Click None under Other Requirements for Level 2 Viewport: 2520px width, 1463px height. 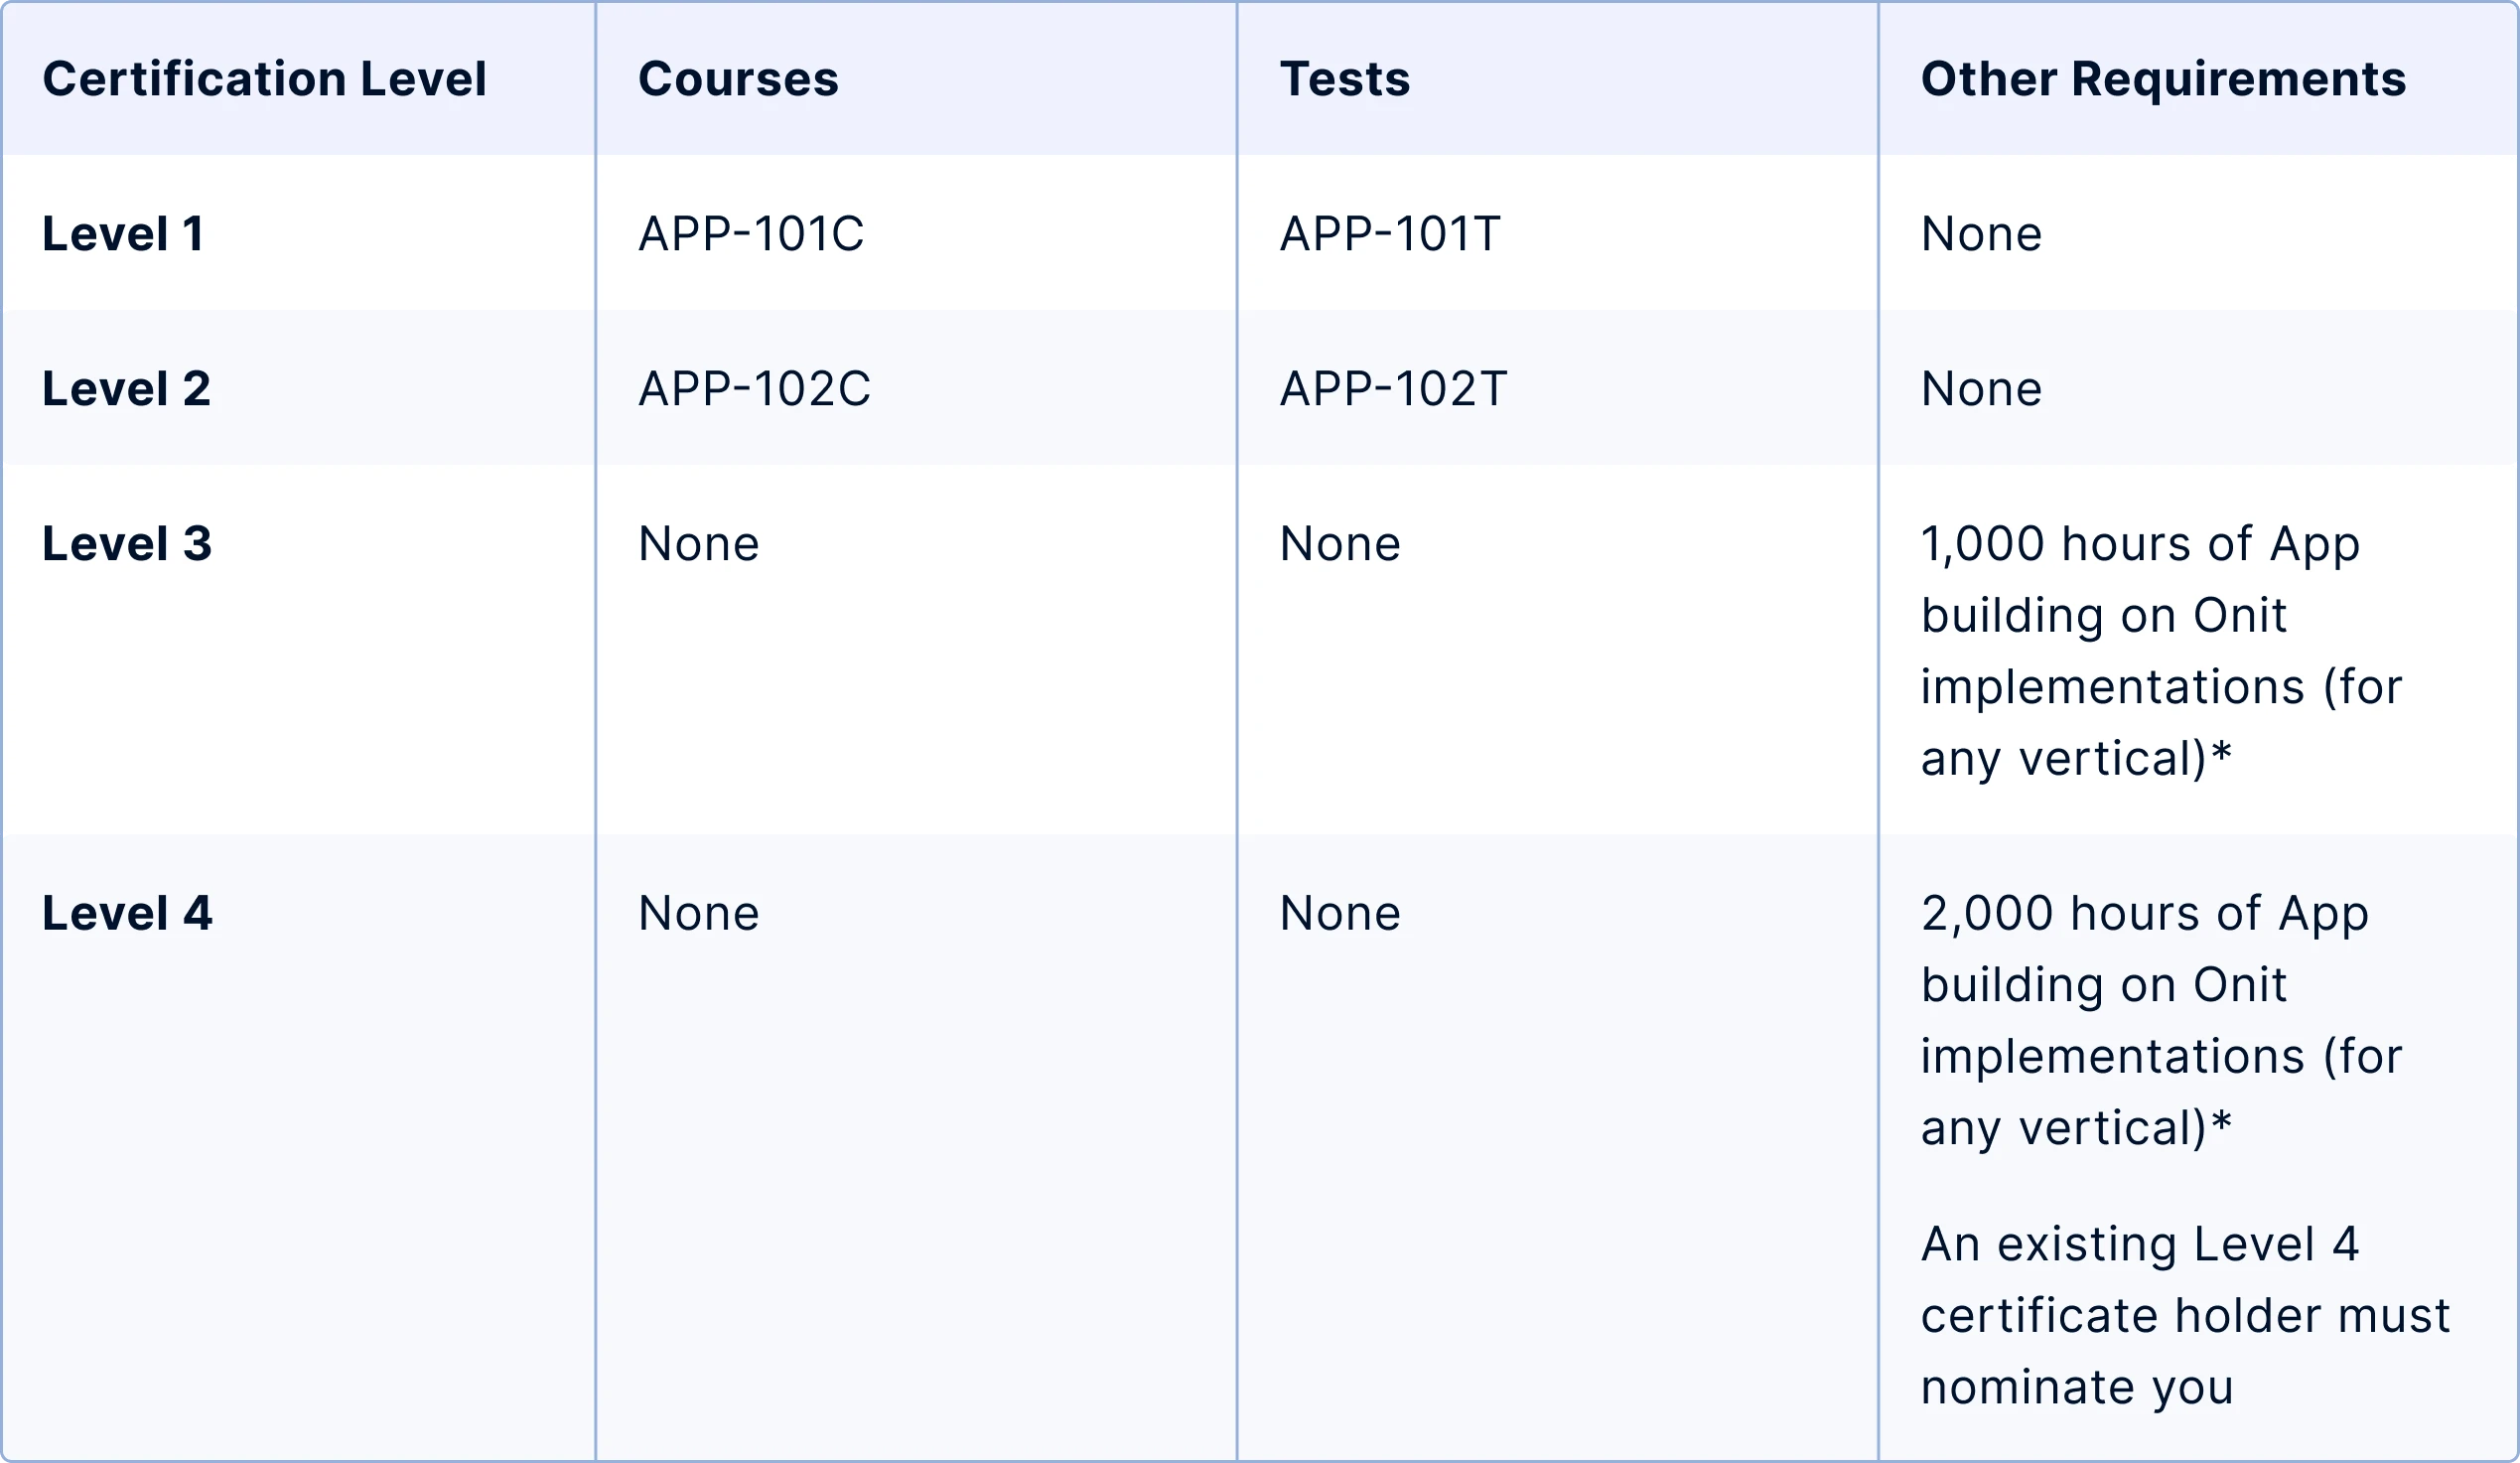[1981, 389]
